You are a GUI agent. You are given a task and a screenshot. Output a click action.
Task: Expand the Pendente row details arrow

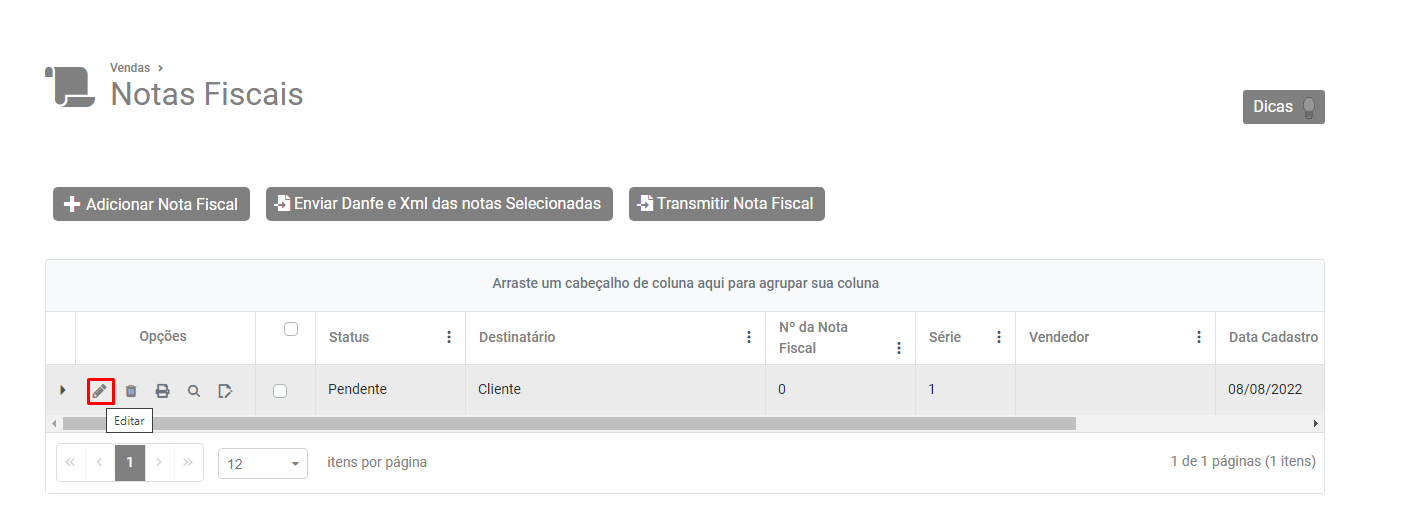[x=62, y=390]
